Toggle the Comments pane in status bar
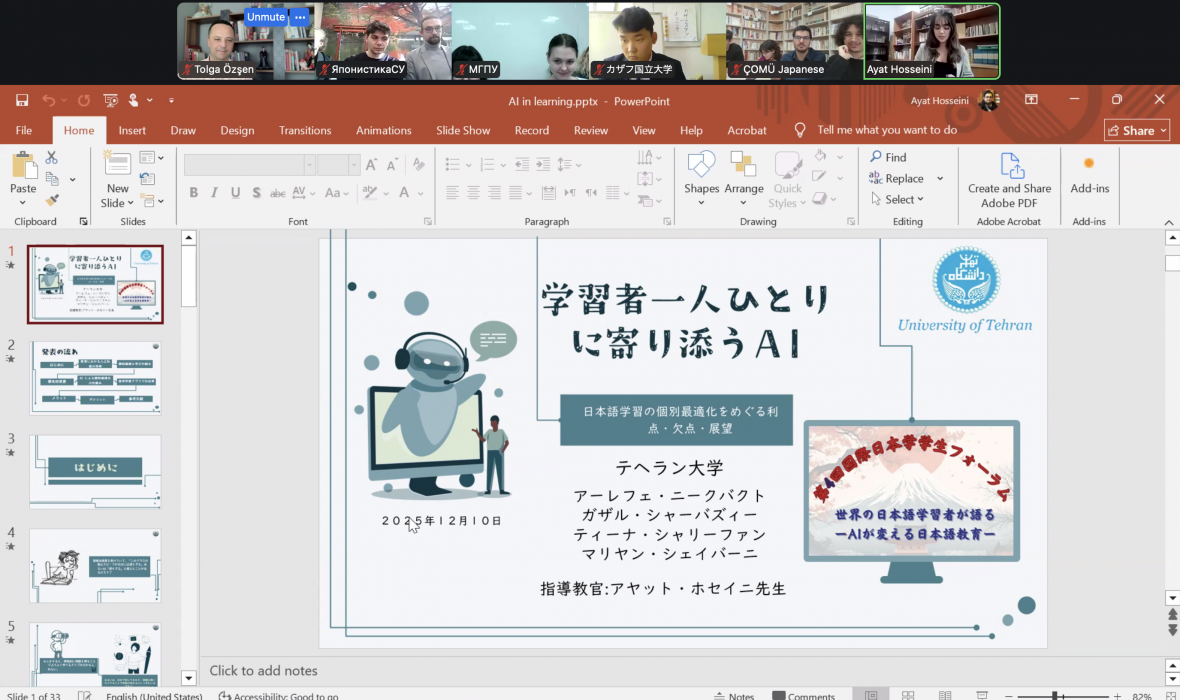The image size is (1180, 700). (x=803, y=695)
